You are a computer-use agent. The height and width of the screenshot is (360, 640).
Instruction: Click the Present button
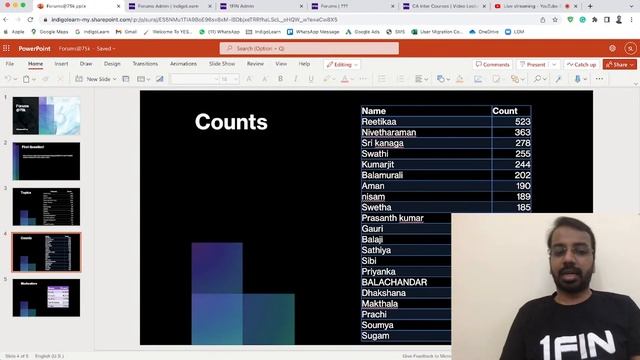click(x=533, y=64)
